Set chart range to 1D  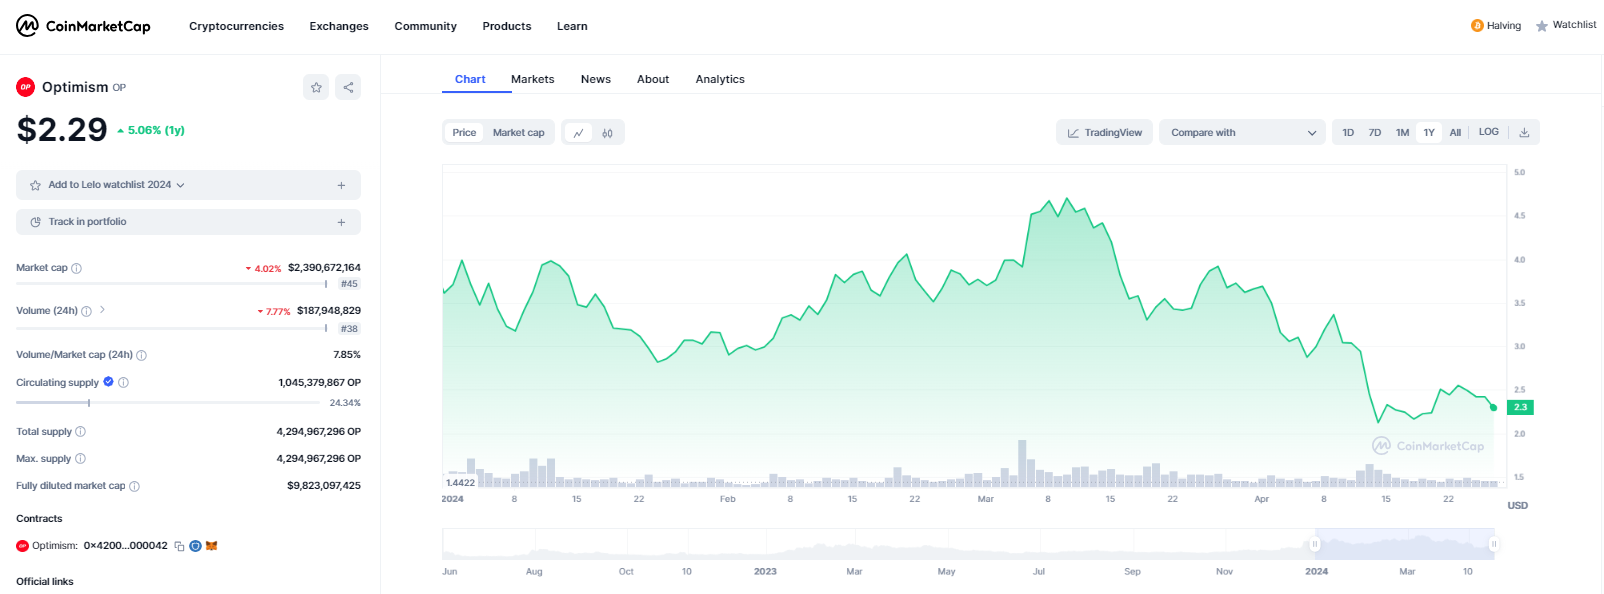tap(1348, 132)
